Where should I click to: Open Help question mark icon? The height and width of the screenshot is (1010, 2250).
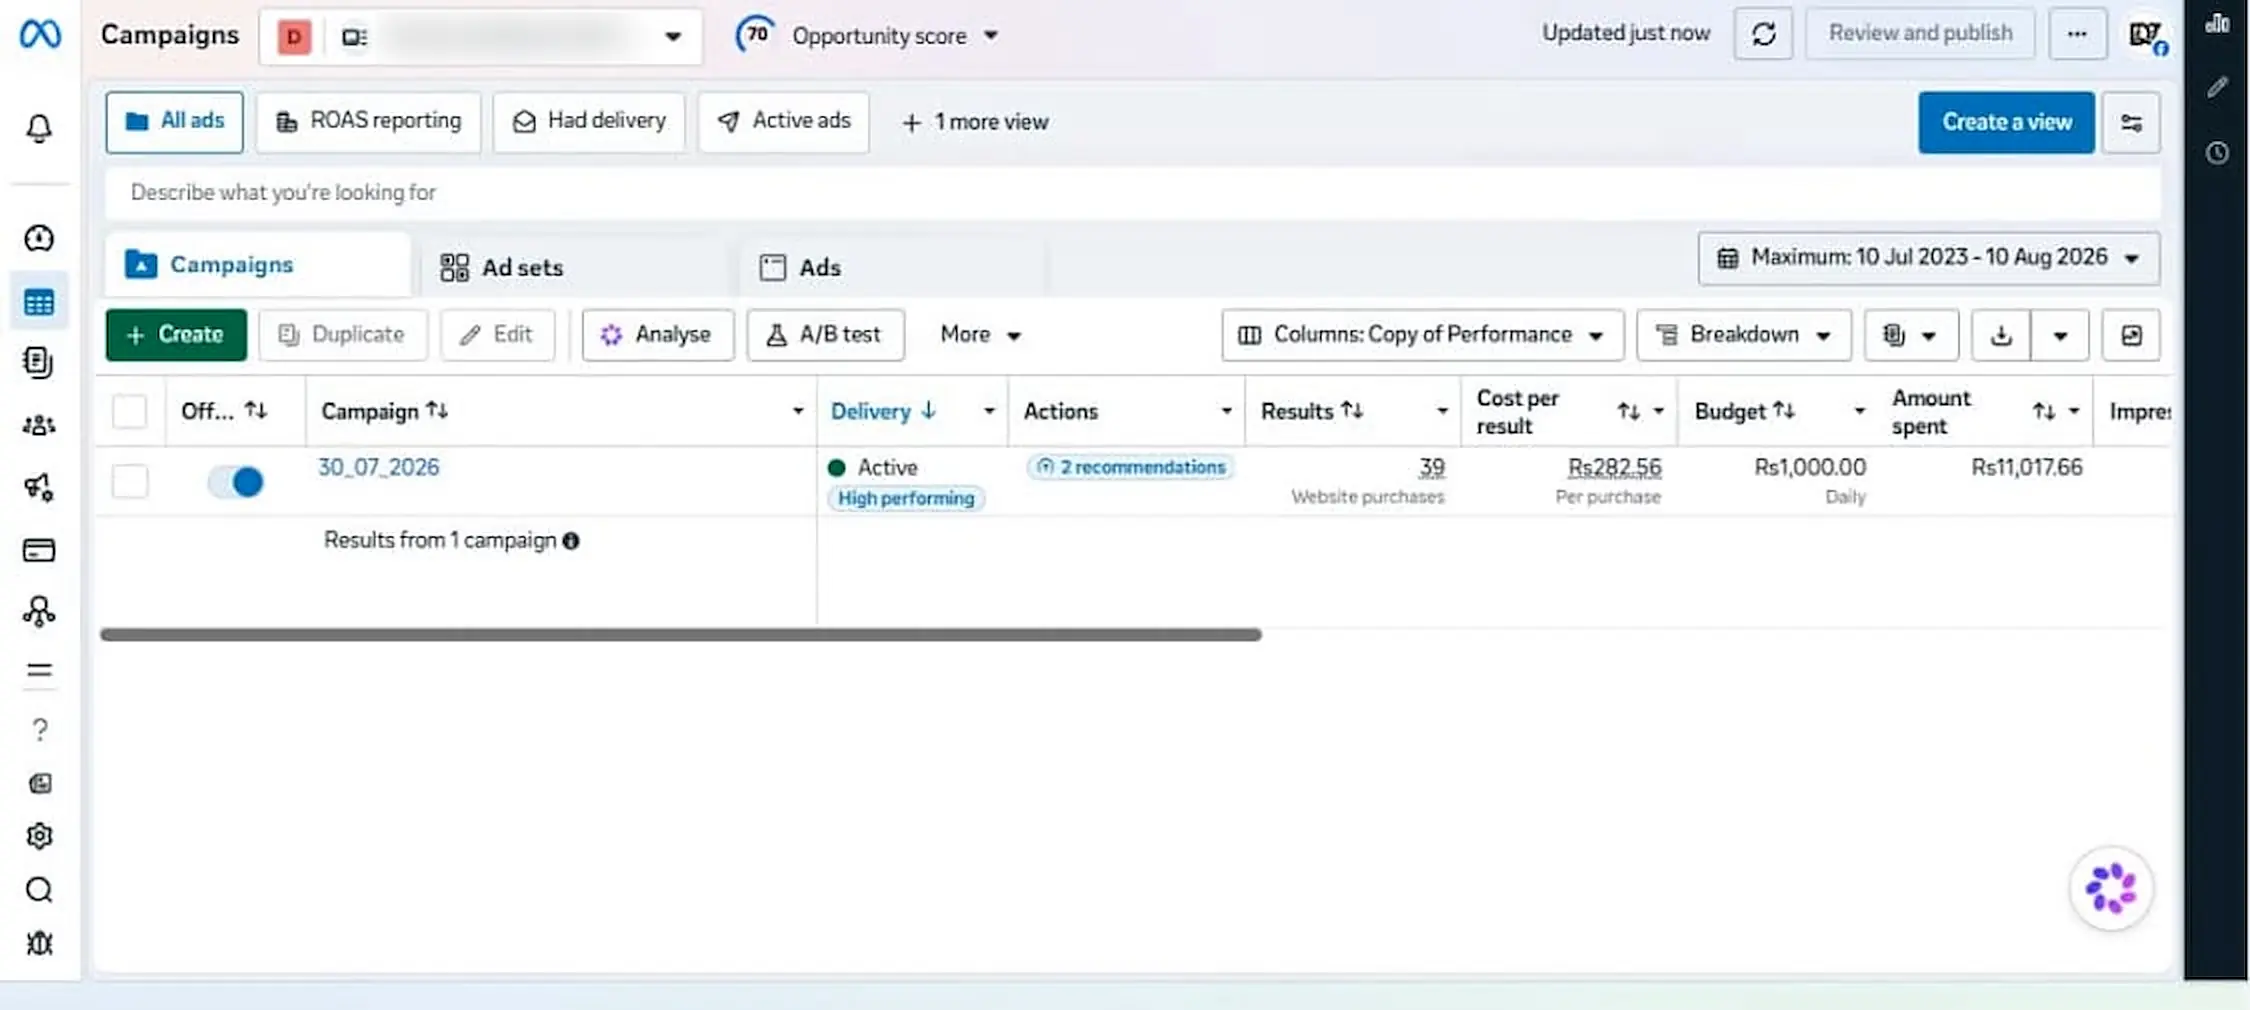pos(39,729)
